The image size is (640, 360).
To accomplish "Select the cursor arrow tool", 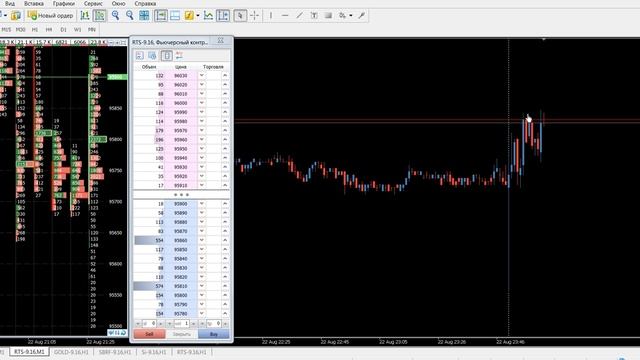I will point(240,16).
